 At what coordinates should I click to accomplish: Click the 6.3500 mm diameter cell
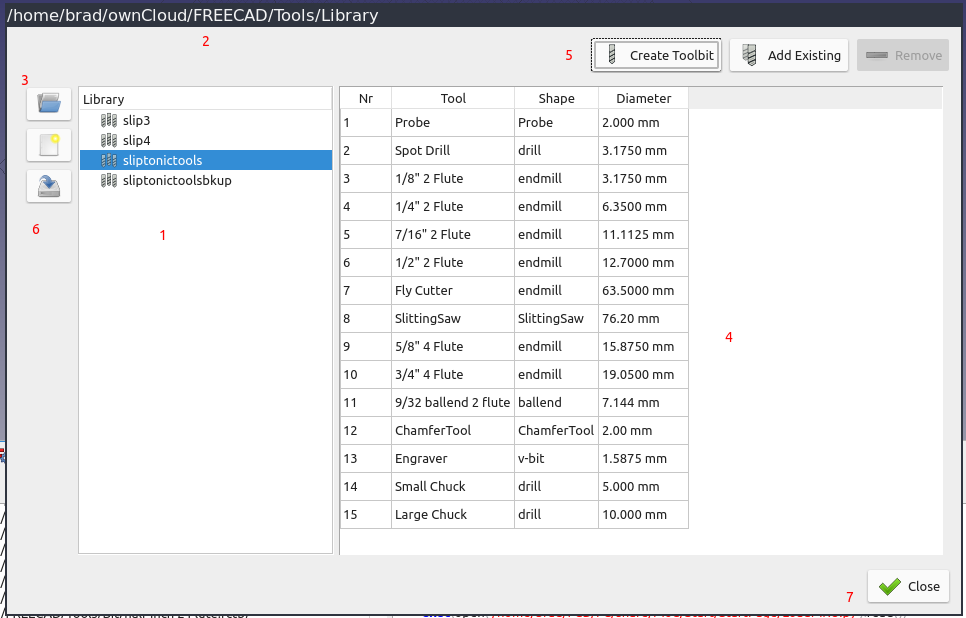tap(643, 206)
